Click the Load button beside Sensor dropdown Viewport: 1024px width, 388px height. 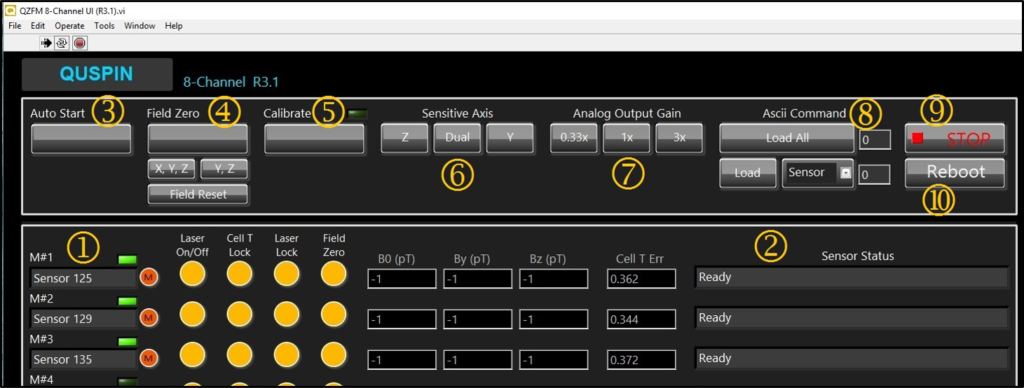(748, 173)
